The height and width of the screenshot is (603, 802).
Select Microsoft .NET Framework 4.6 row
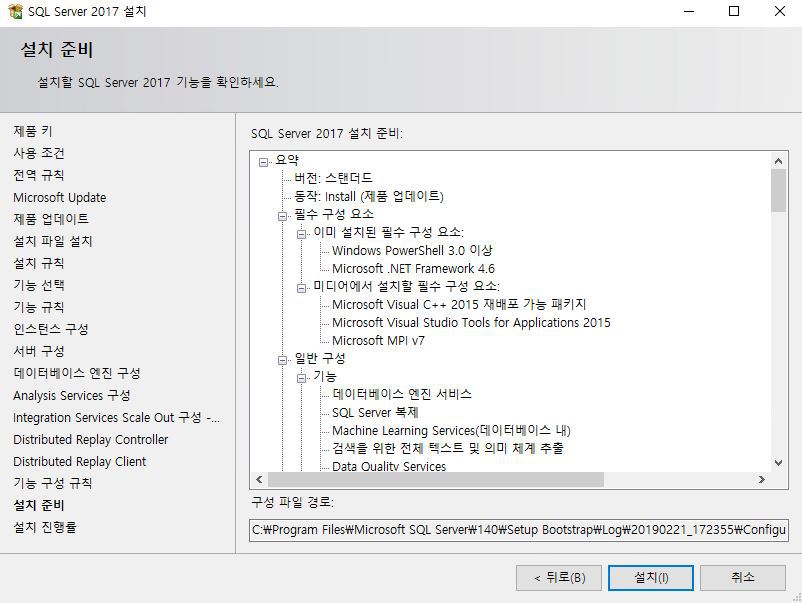tap(413, 269)
